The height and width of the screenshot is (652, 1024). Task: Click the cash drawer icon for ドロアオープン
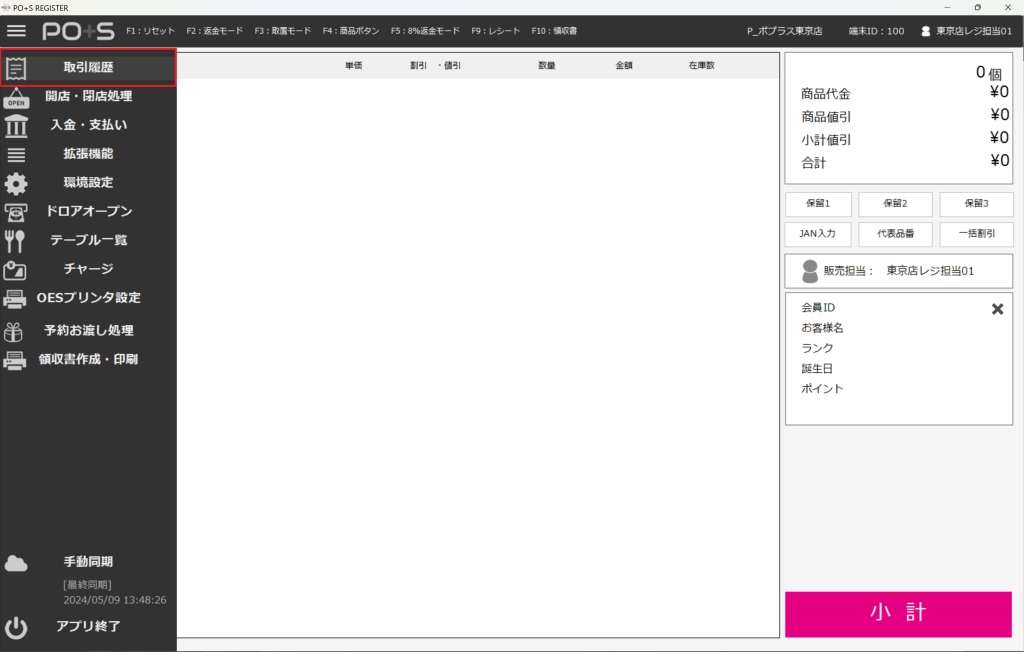pyautogui.click(x=16, y=212)
